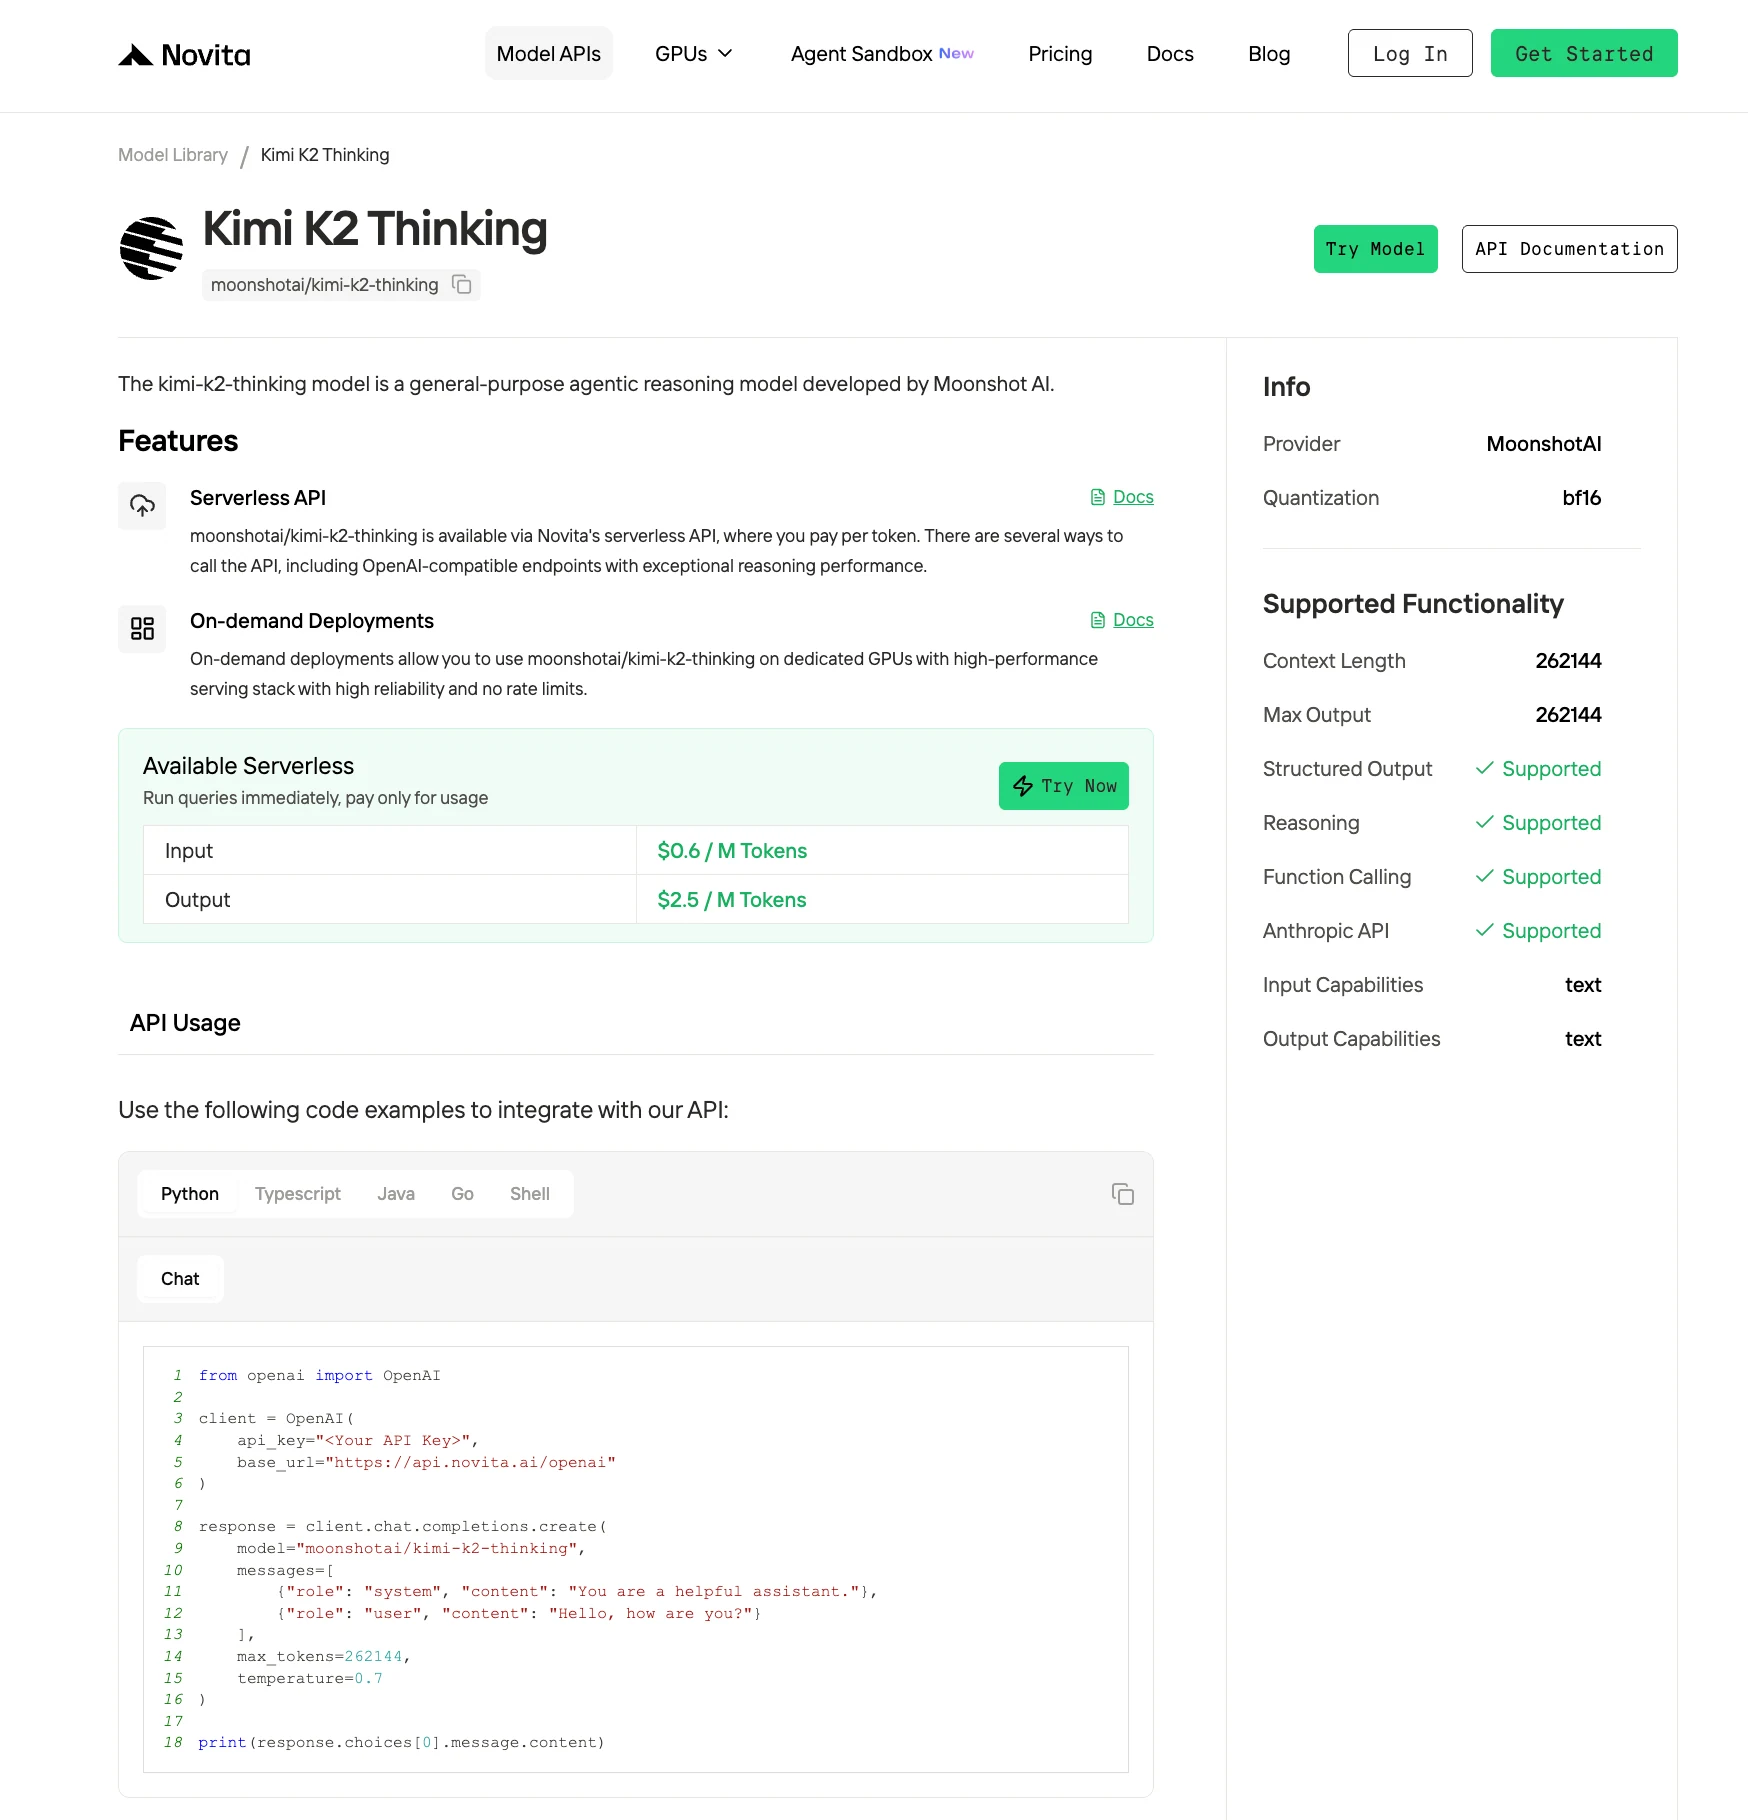Click the Context Length label
Image resolution: width=1748 pixels, height=1820 pixels.
[x=1334, y=661]
